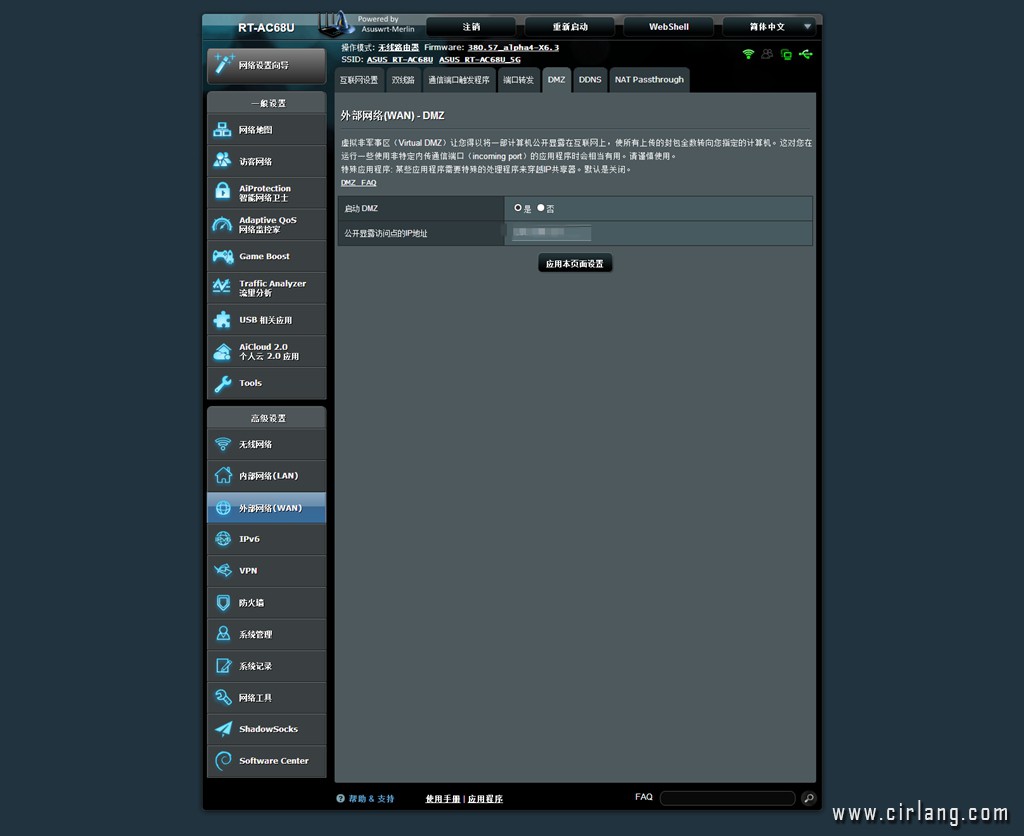Image resolution: width=1024 pixels, height=836 pixels.
Task: Select 否 (No) to disable DMZ
Action: click(541, 208)
